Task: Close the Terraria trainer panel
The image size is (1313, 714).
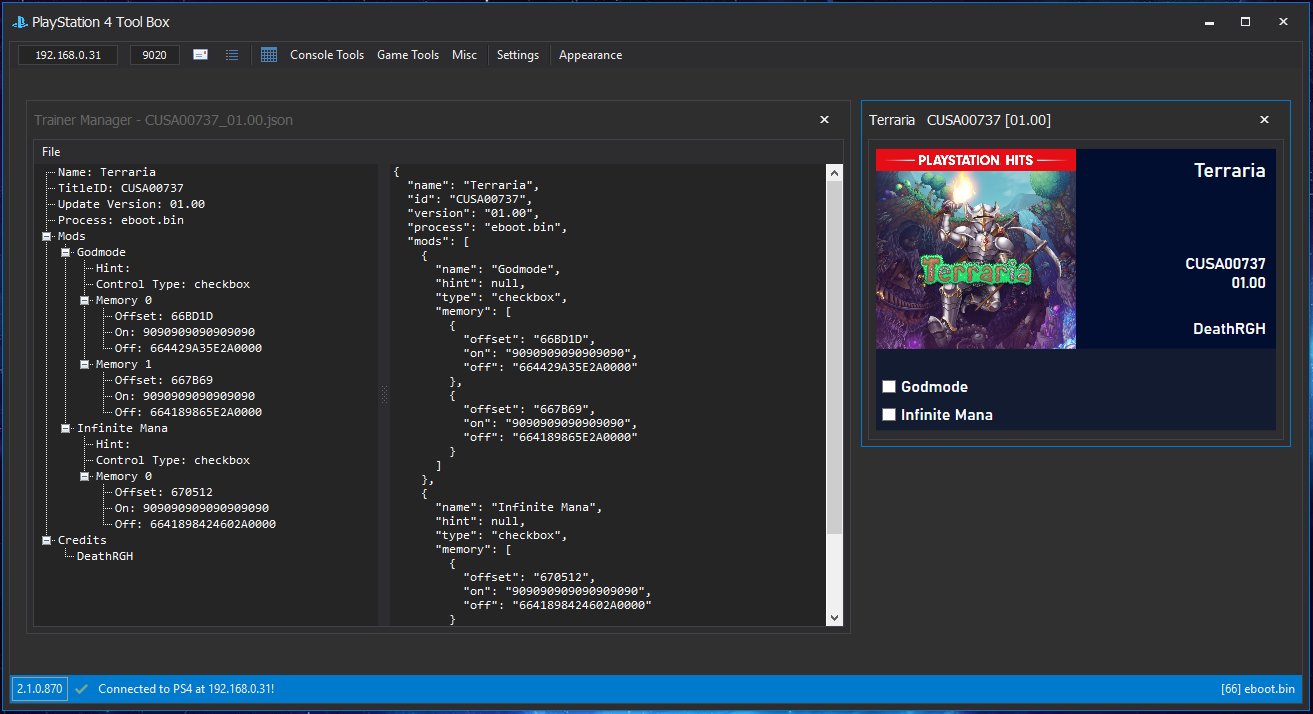Action: tap(1264, 120)
